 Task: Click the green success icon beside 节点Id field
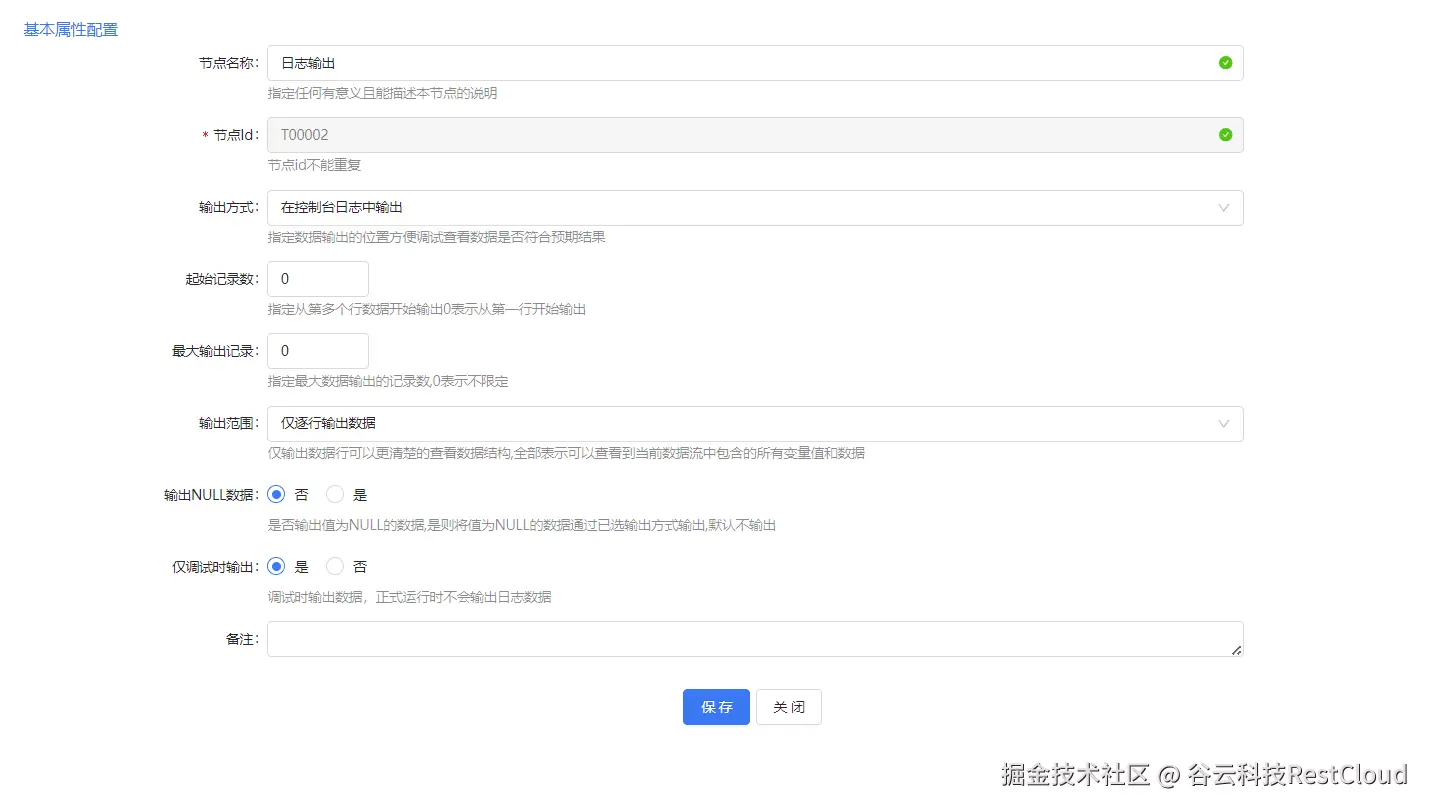1225,134
